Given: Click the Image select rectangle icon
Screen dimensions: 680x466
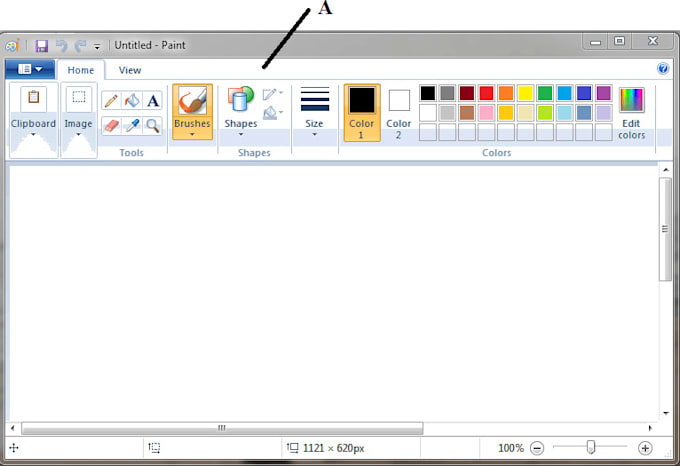Looking at the screenshot, I should (x=78, y=98).
